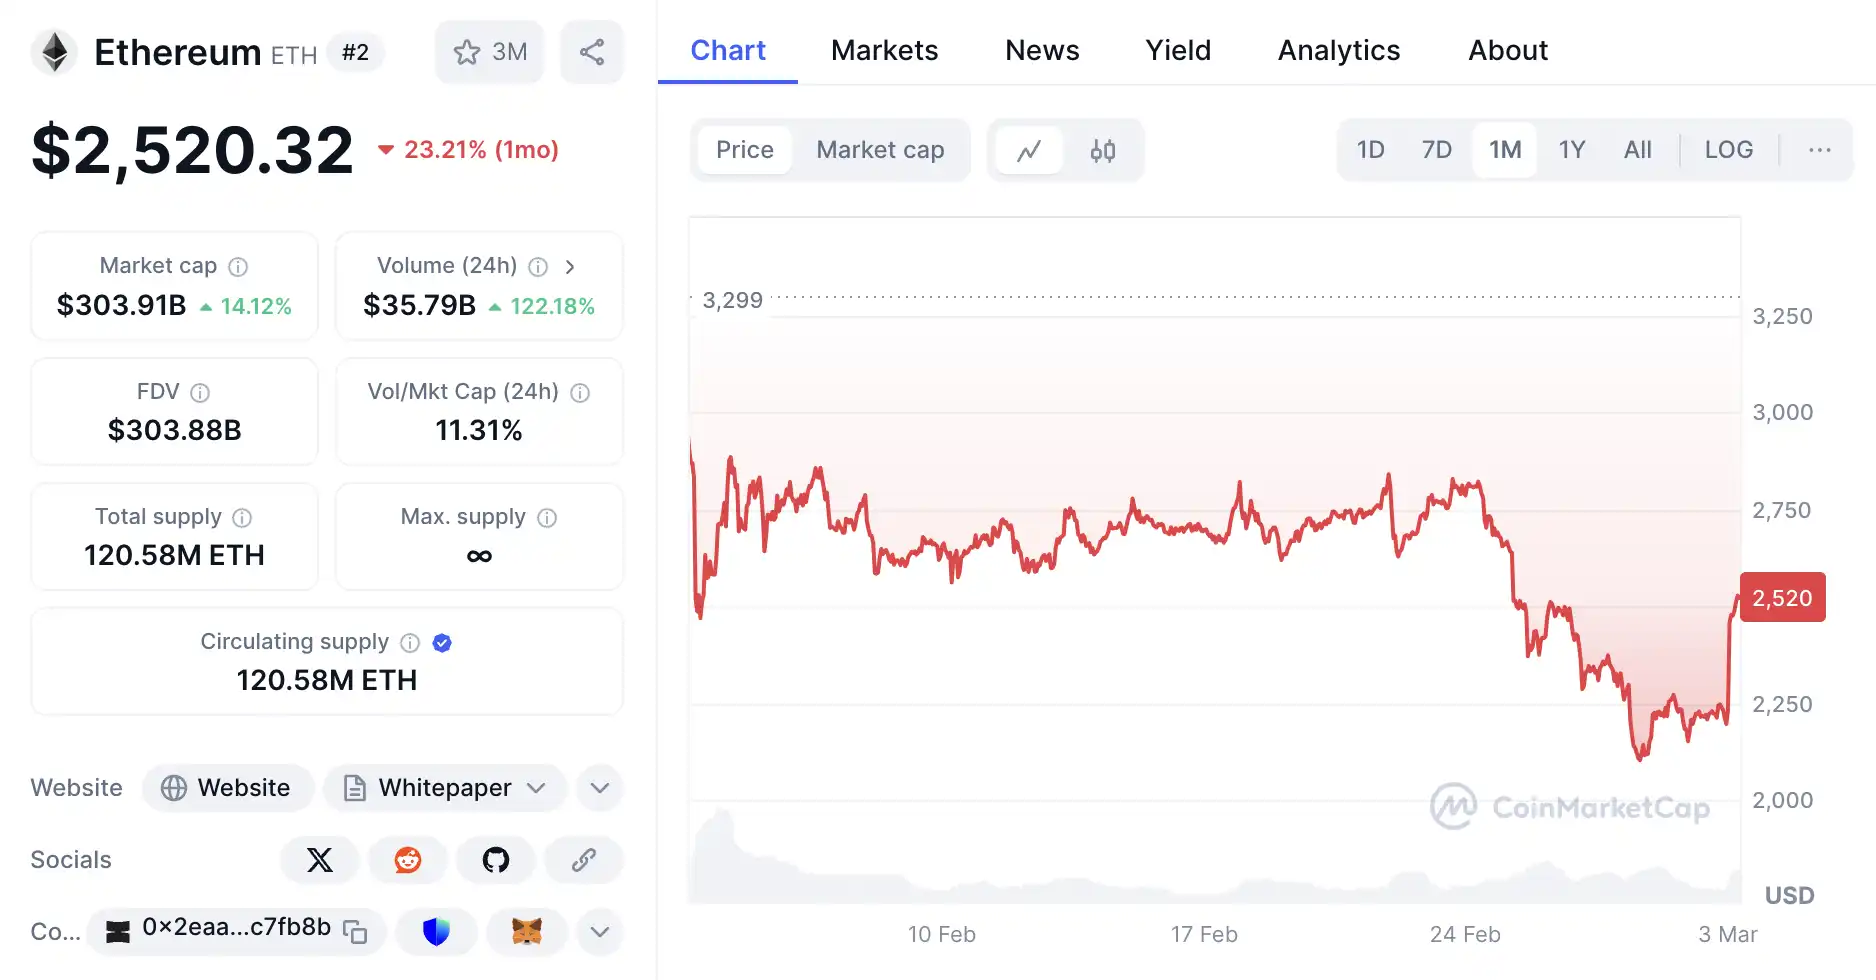Viewport: 1876px width, 980px height.
Task: Open Volume (24h) details arrow
Action: (x=570, y=266)
